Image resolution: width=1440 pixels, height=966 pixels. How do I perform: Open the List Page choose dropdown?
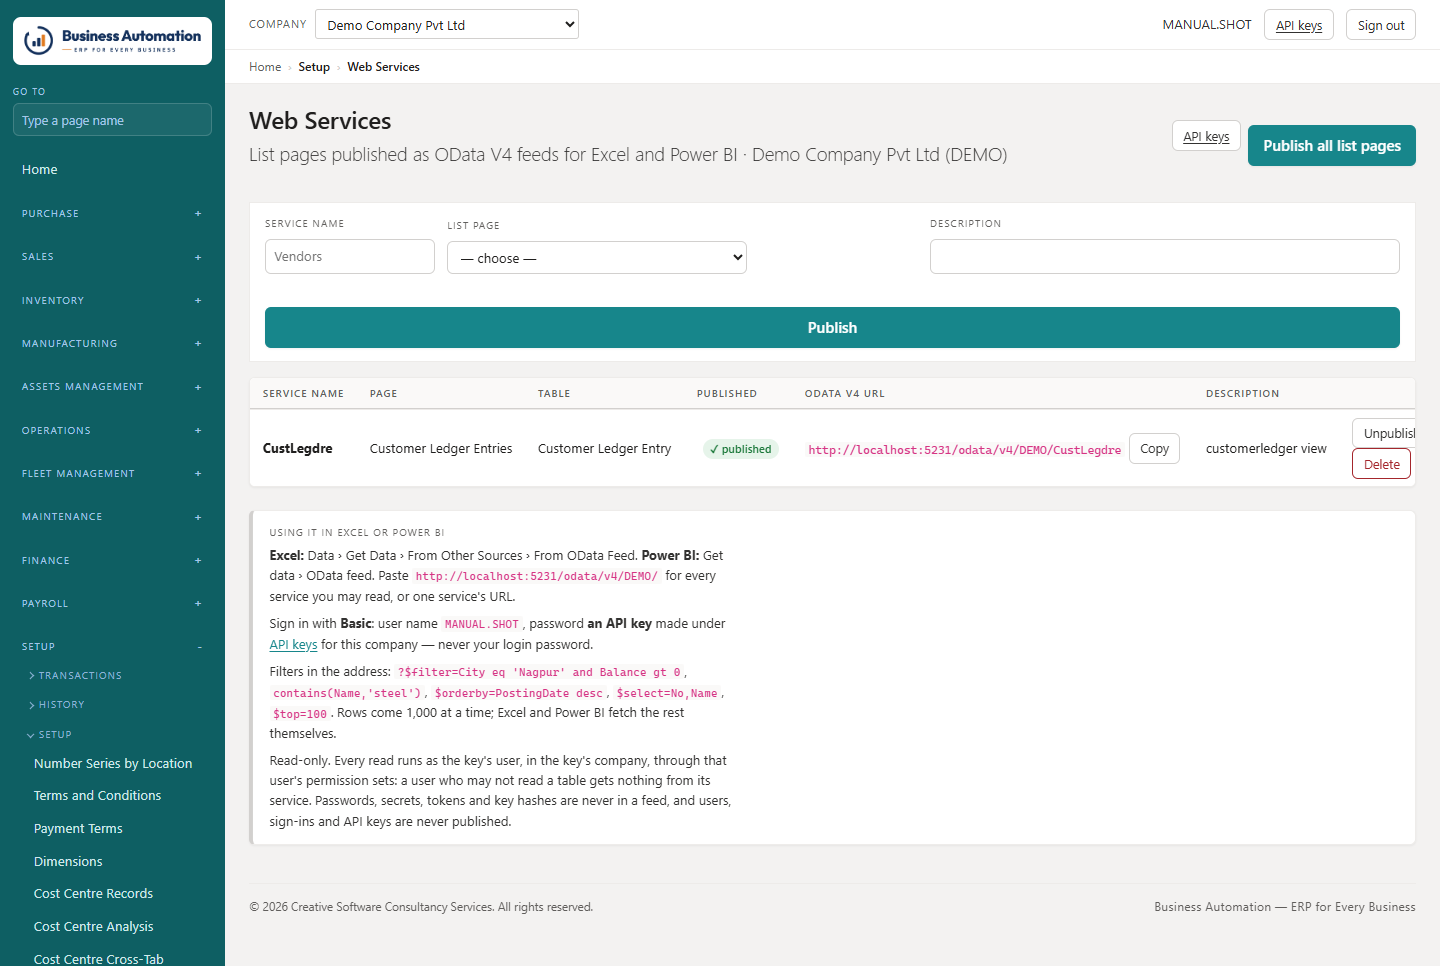pyautogui.click(x=597, y=258)
